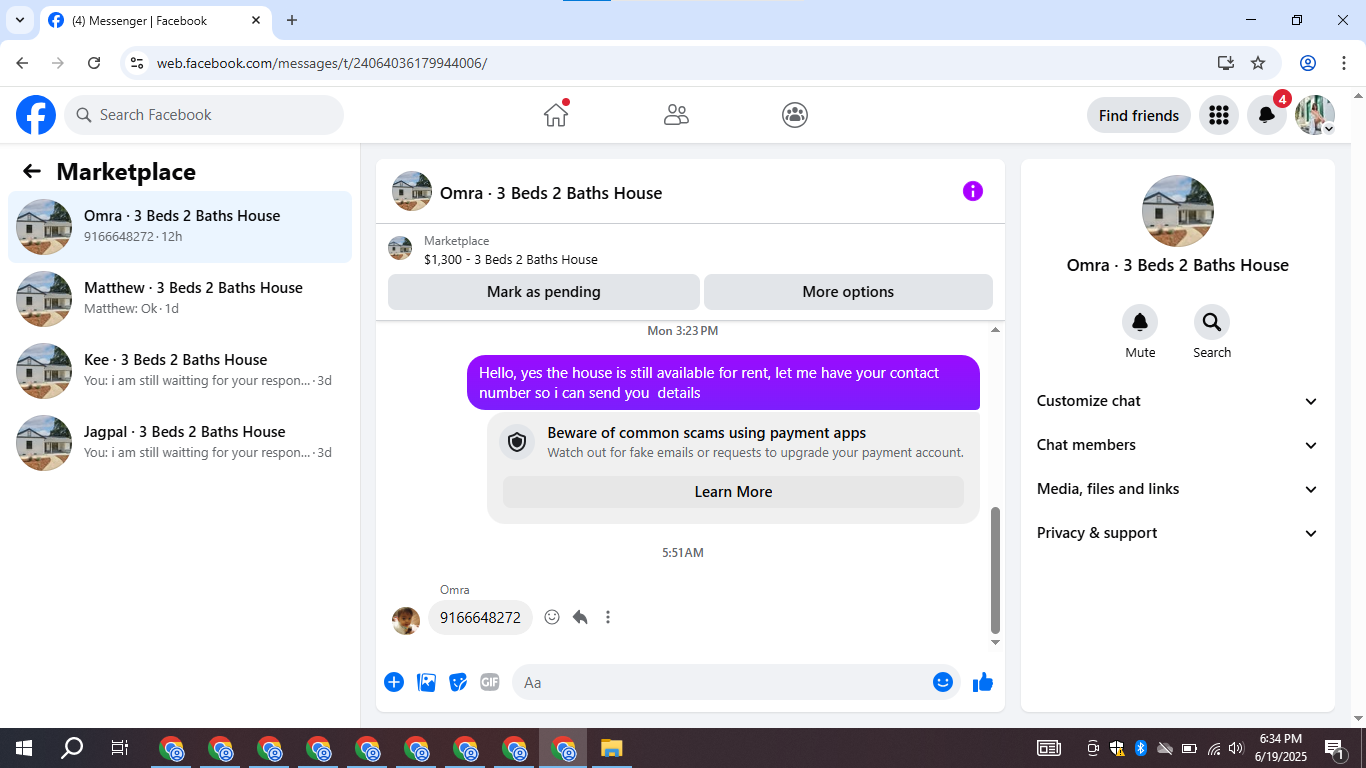
Task: Open the taskbar clock showing 6:34 PM
Action: tap(1282, 748)
